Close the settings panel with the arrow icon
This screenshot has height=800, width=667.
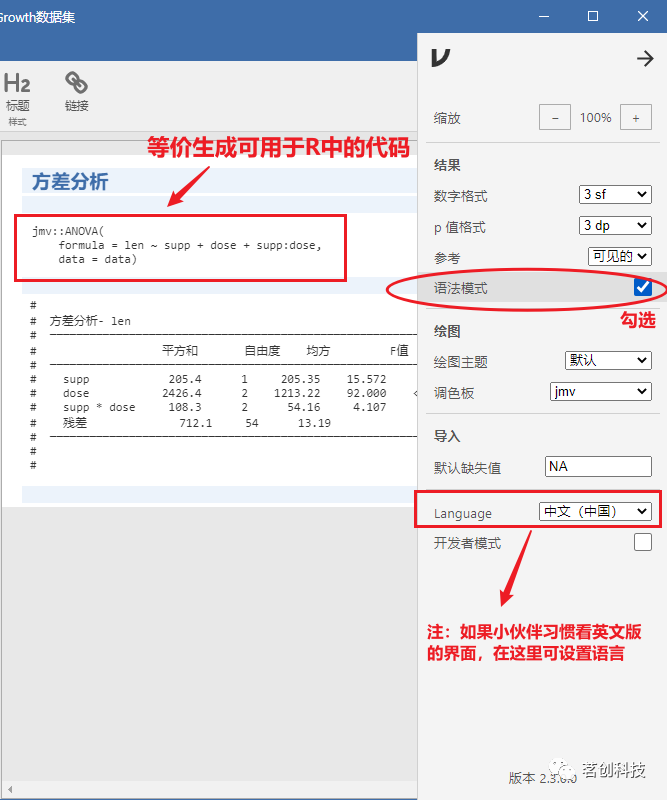click(645, 58)
